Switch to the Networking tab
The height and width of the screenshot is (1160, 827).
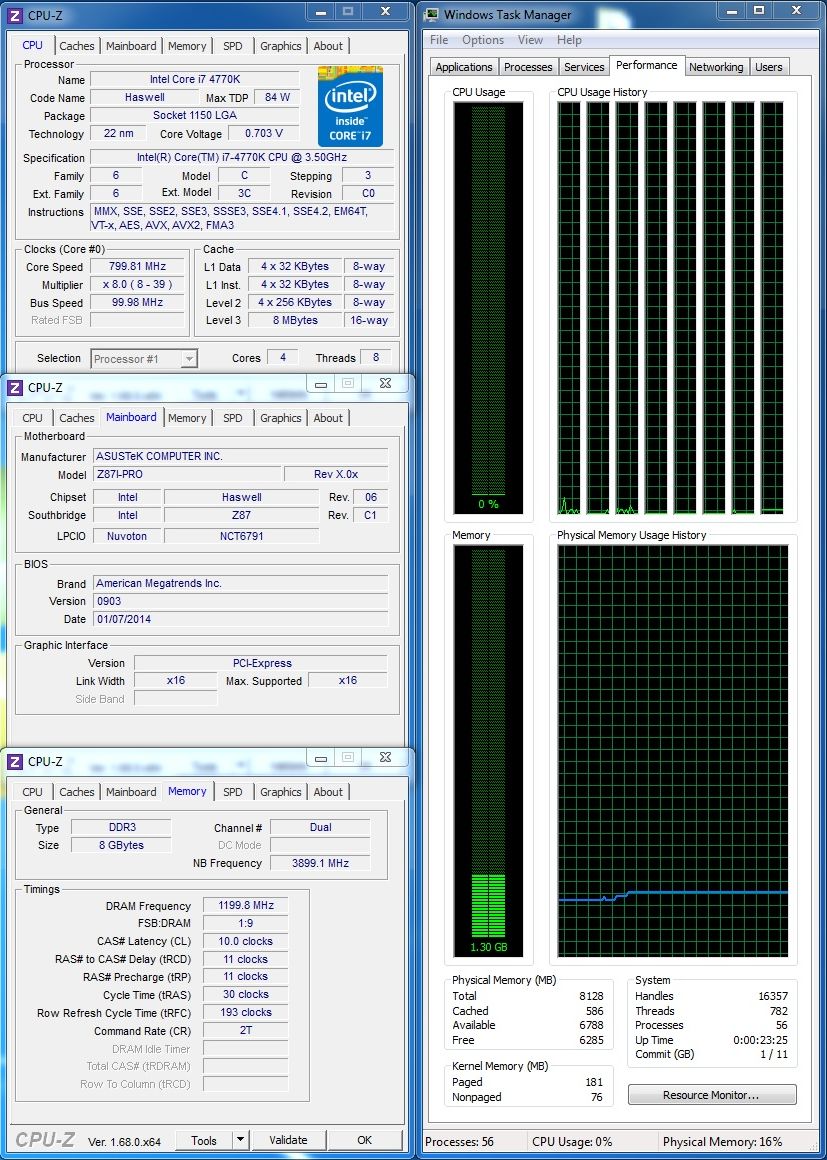pyautogui.click(x=716, y=67)
